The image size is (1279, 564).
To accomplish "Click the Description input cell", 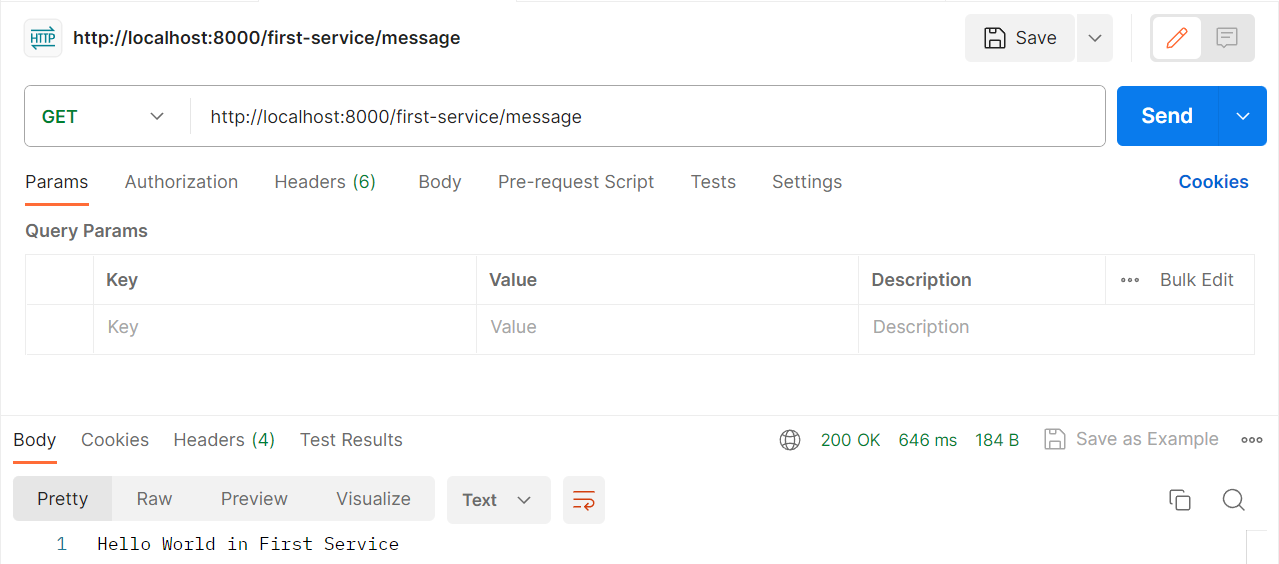I will click(x=1056, y=328).
